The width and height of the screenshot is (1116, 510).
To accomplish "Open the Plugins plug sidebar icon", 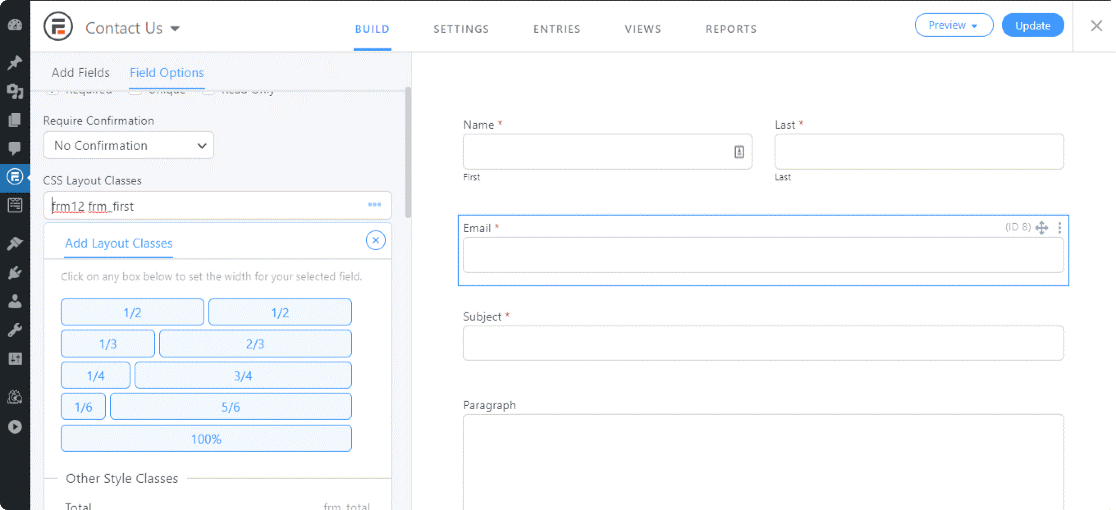I will pyautogui.click(x=14, y=272).
